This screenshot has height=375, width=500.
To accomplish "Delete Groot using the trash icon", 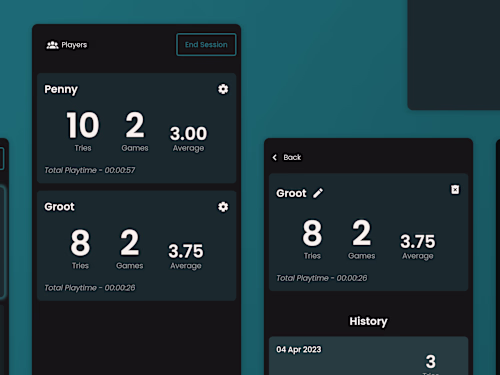I will coord(455,190).
